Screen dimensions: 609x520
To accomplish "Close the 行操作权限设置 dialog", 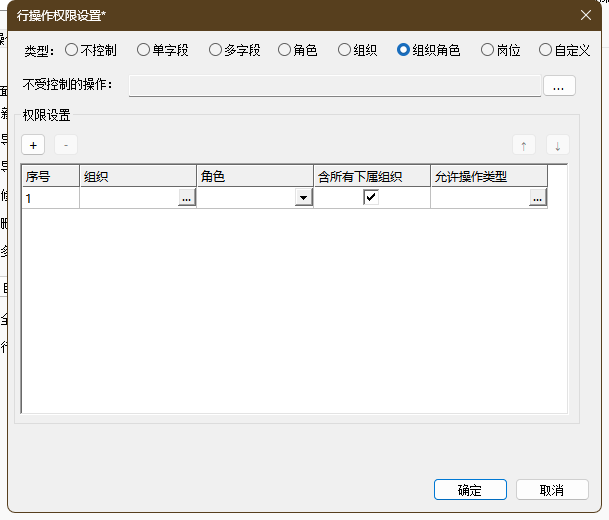I will 586,15.
